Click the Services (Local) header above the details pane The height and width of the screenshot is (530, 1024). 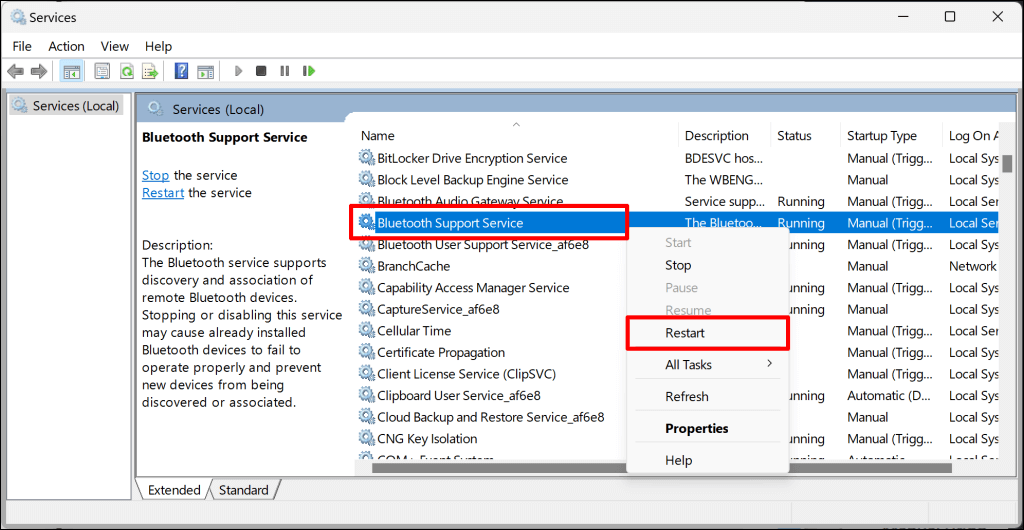click(218, 109)
